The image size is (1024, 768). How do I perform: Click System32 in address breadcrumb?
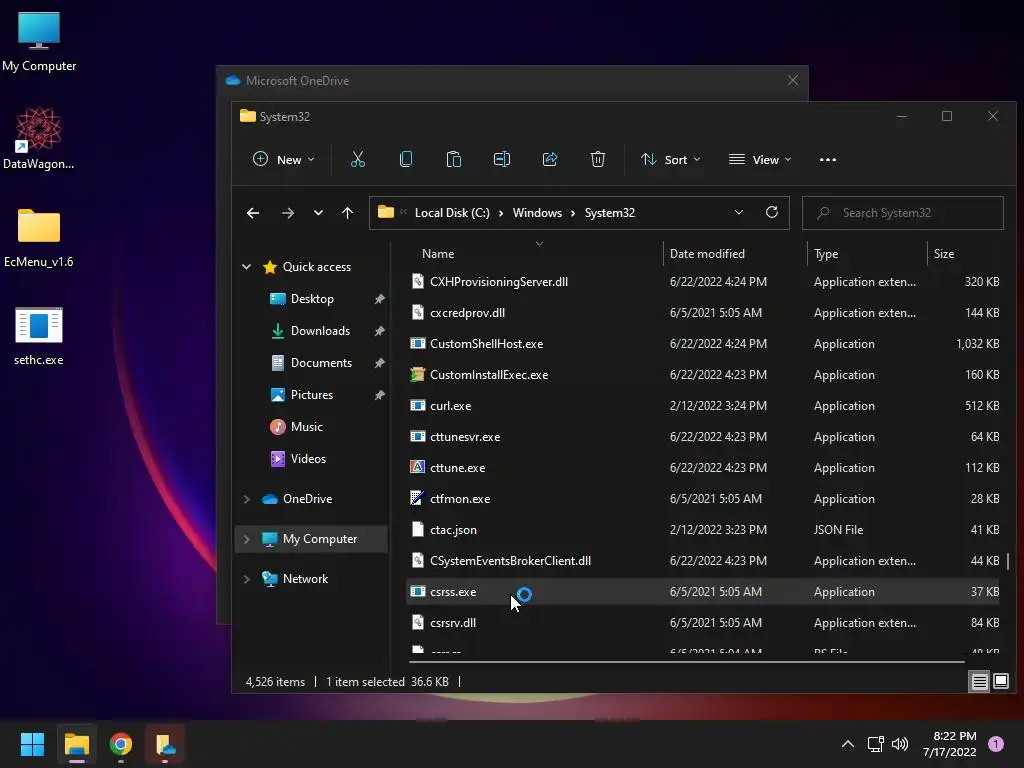609,213
